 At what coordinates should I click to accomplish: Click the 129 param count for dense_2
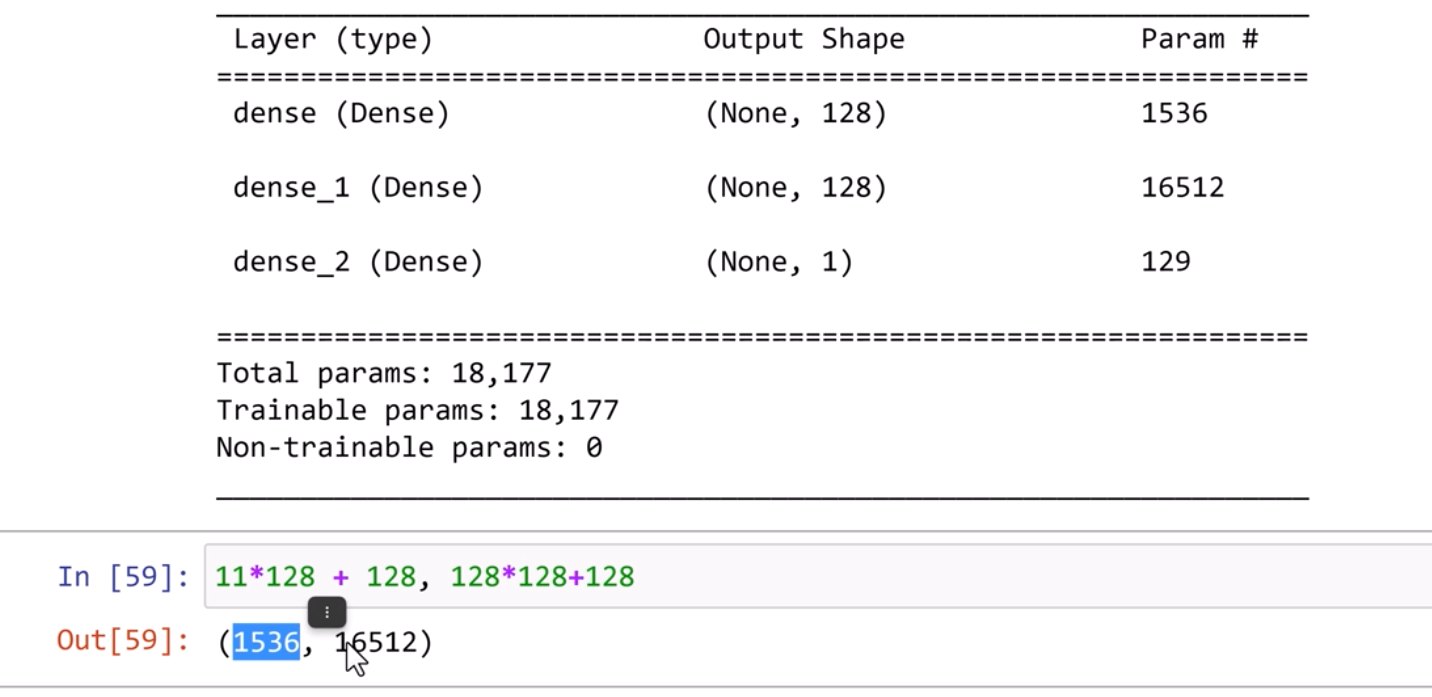click(x=1165, y=262)
